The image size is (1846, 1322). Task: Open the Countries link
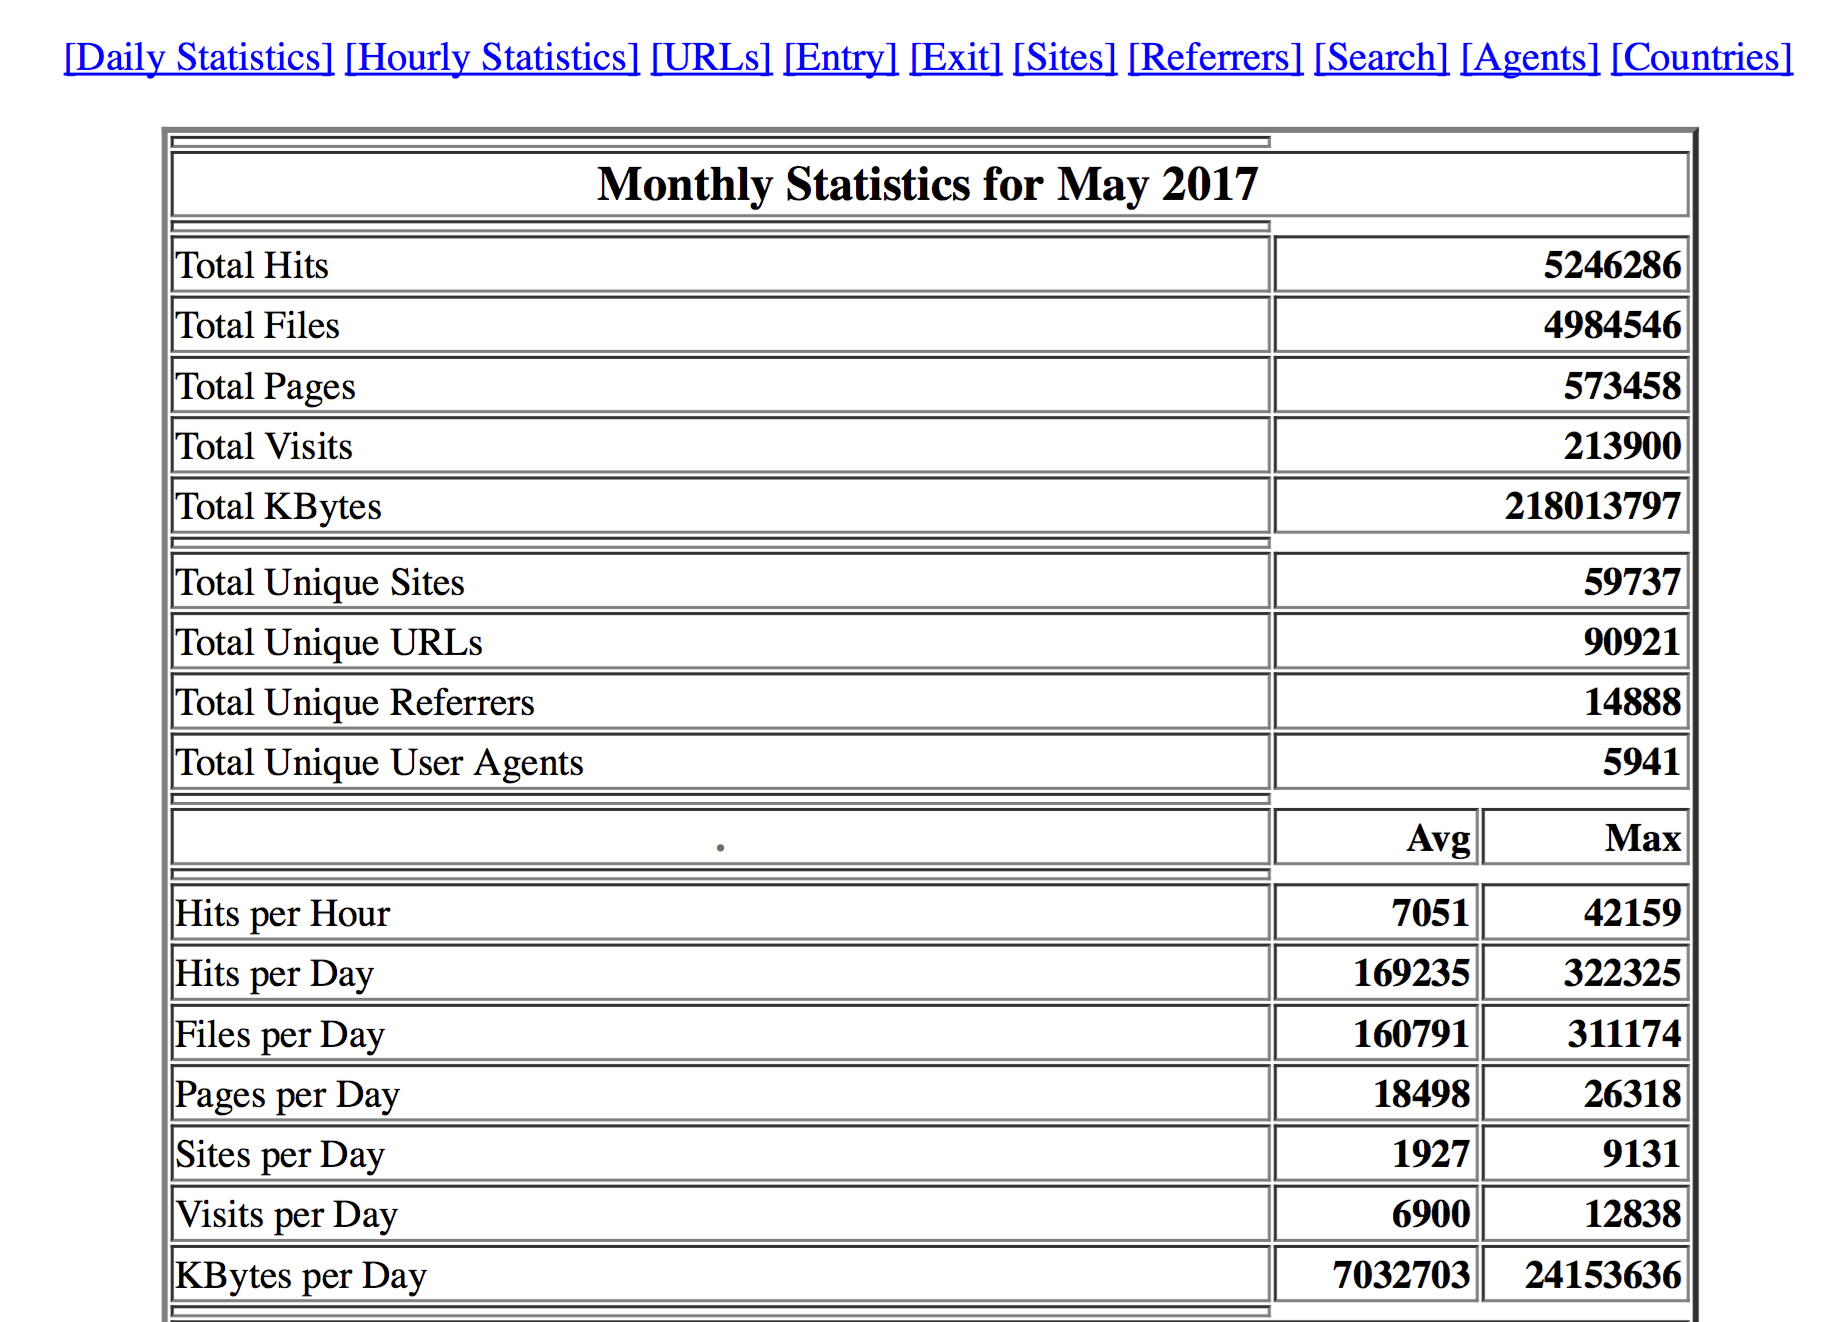tap(1701, 58)
